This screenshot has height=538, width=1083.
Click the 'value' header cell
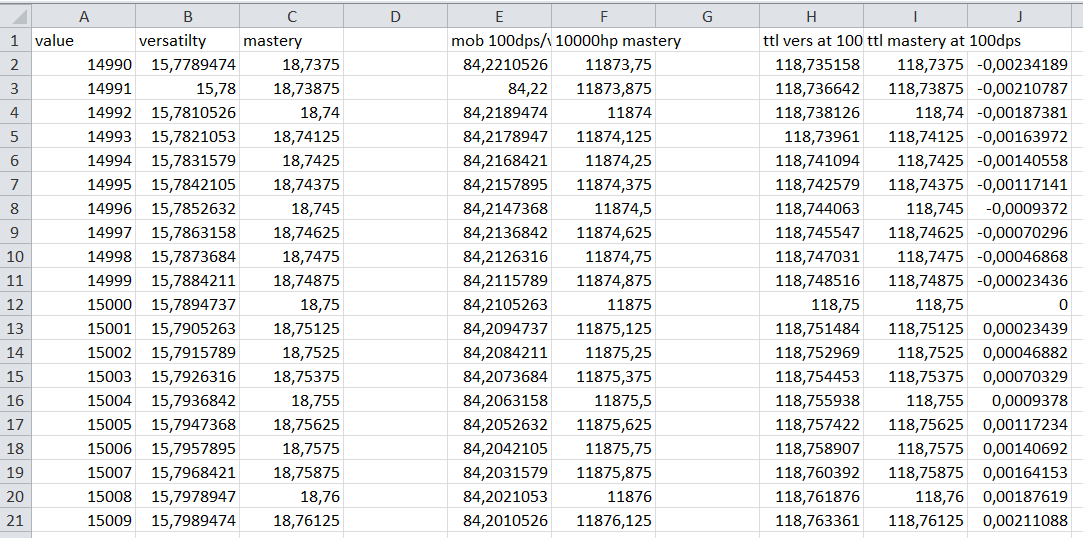point(83,41)
